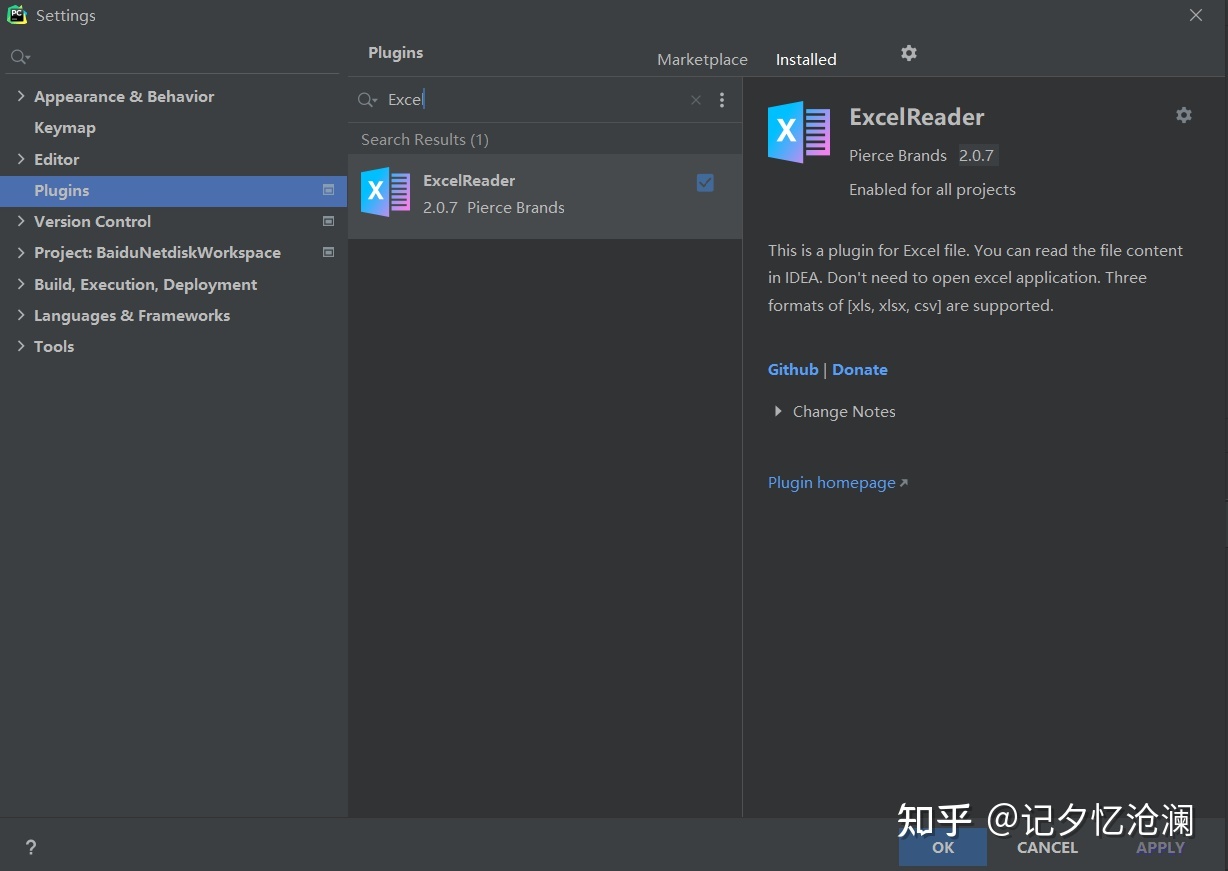Screen dimensions: 1228x871
Task: Expand the Tools settings section
Action: (x=21, y=346)
